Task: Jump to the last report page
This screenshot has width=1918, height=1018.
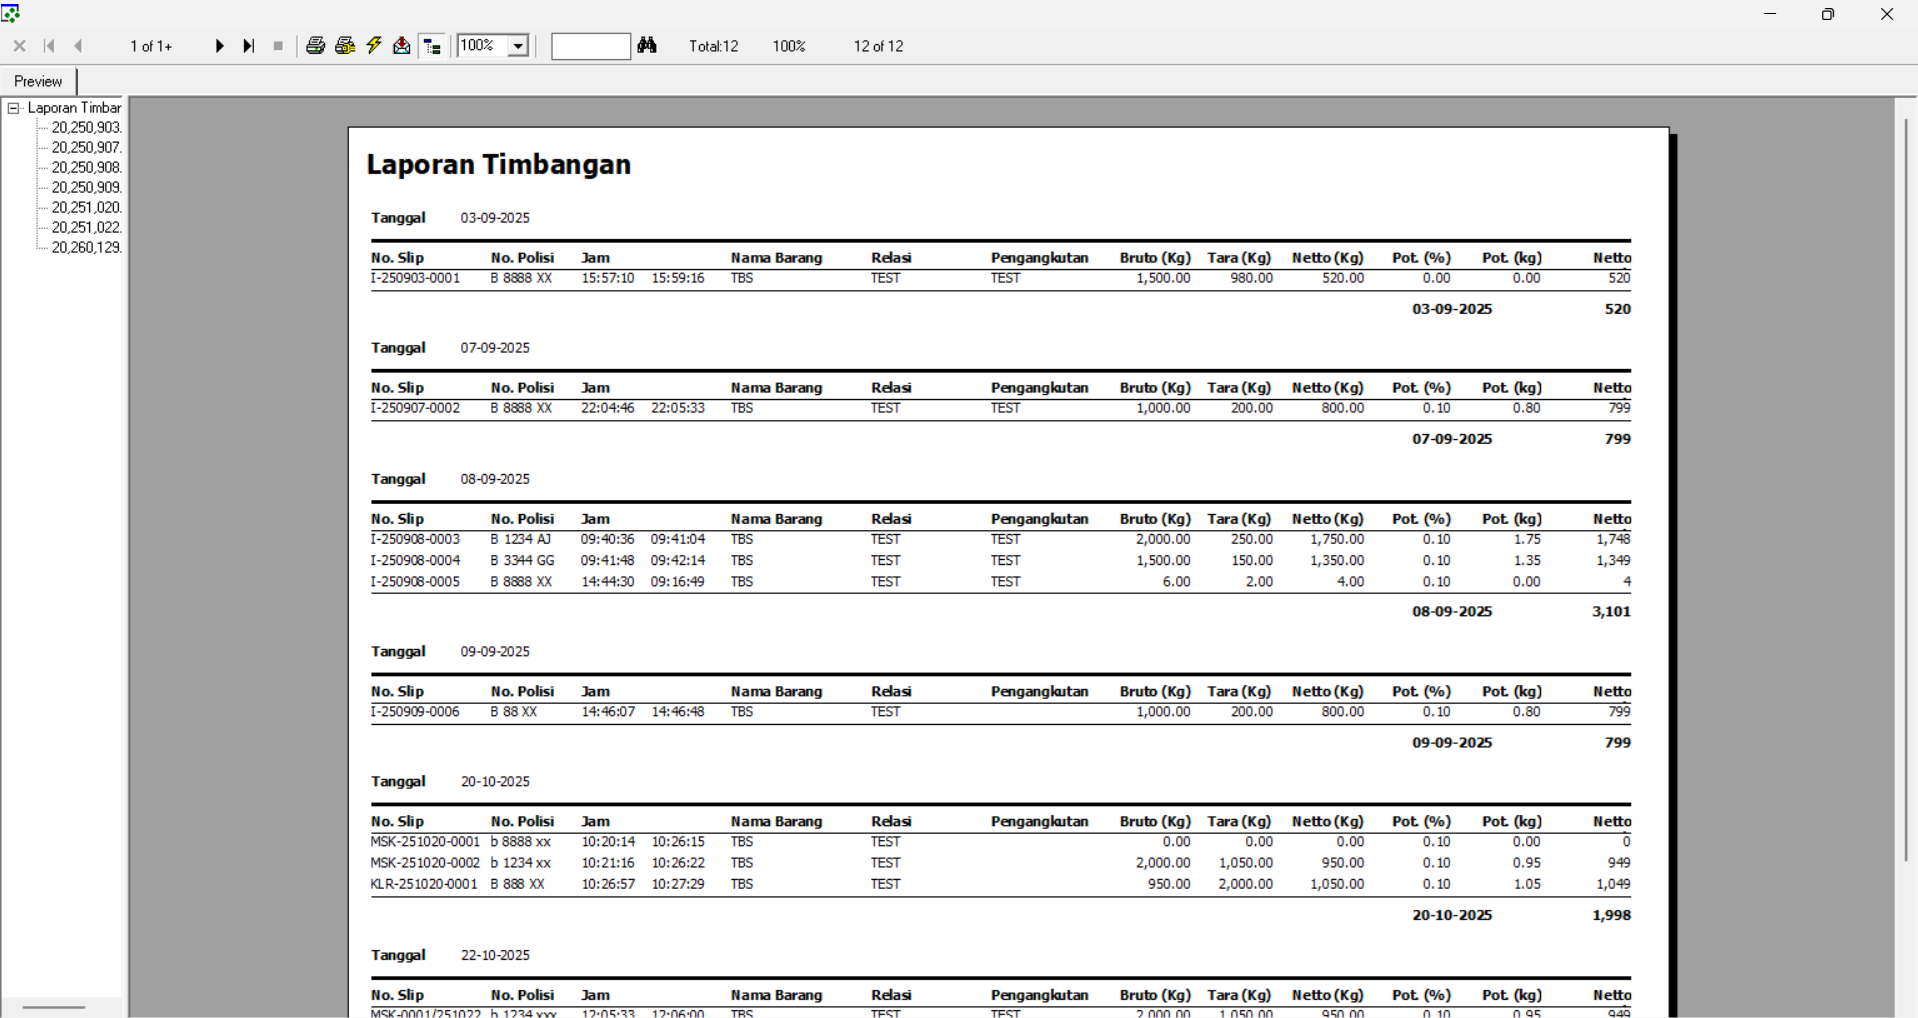Action: point(249,46)
